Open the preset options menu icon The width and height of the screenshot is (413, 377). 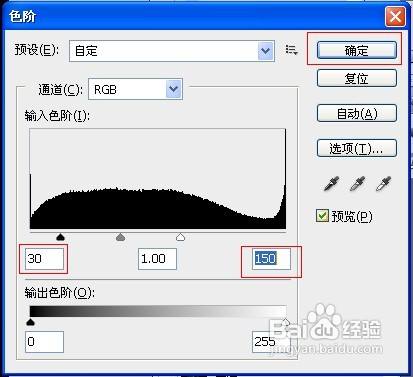[291, 50]
